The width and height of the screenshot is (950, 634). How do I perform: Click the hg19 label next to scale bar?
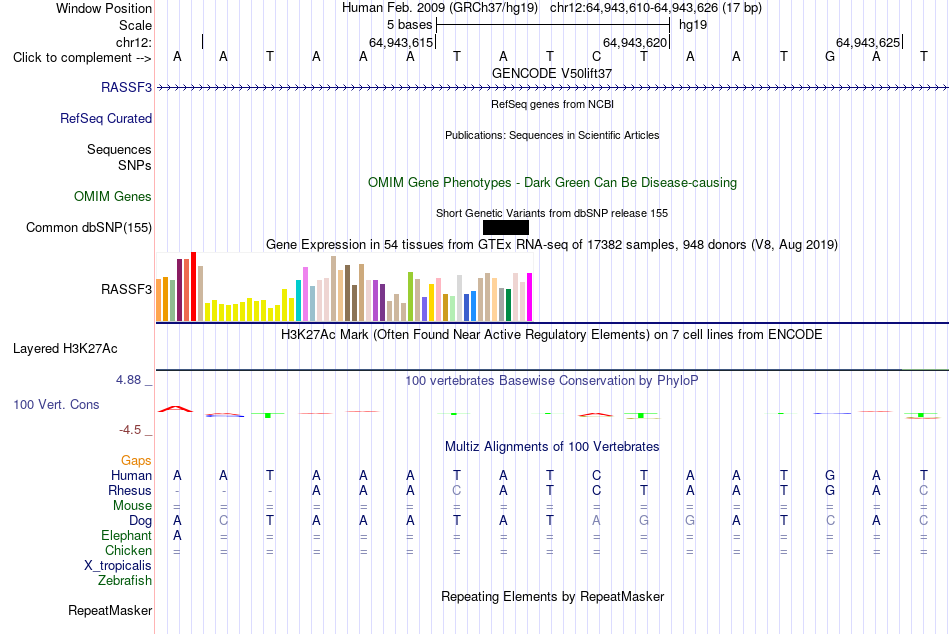pyautogui.click(x=693, y=25)
